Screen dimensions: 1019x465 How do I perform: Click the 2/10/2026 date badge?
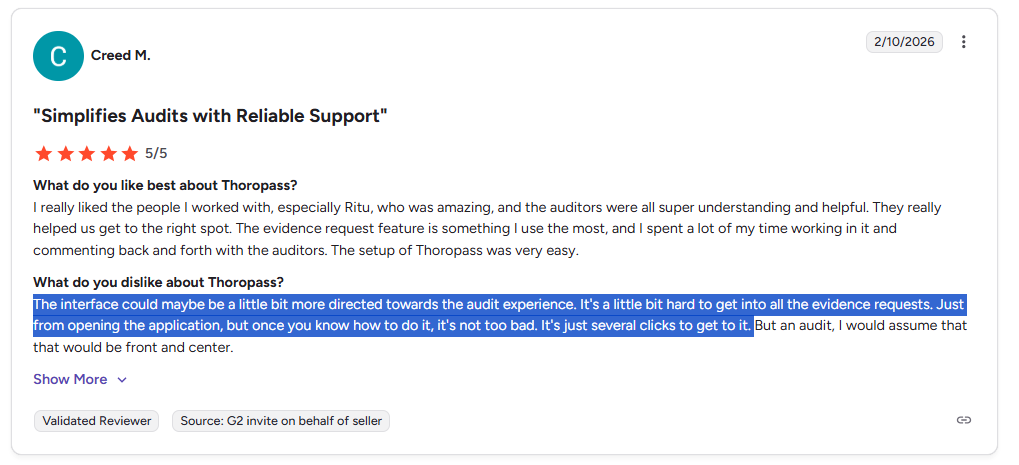point(904,42)
